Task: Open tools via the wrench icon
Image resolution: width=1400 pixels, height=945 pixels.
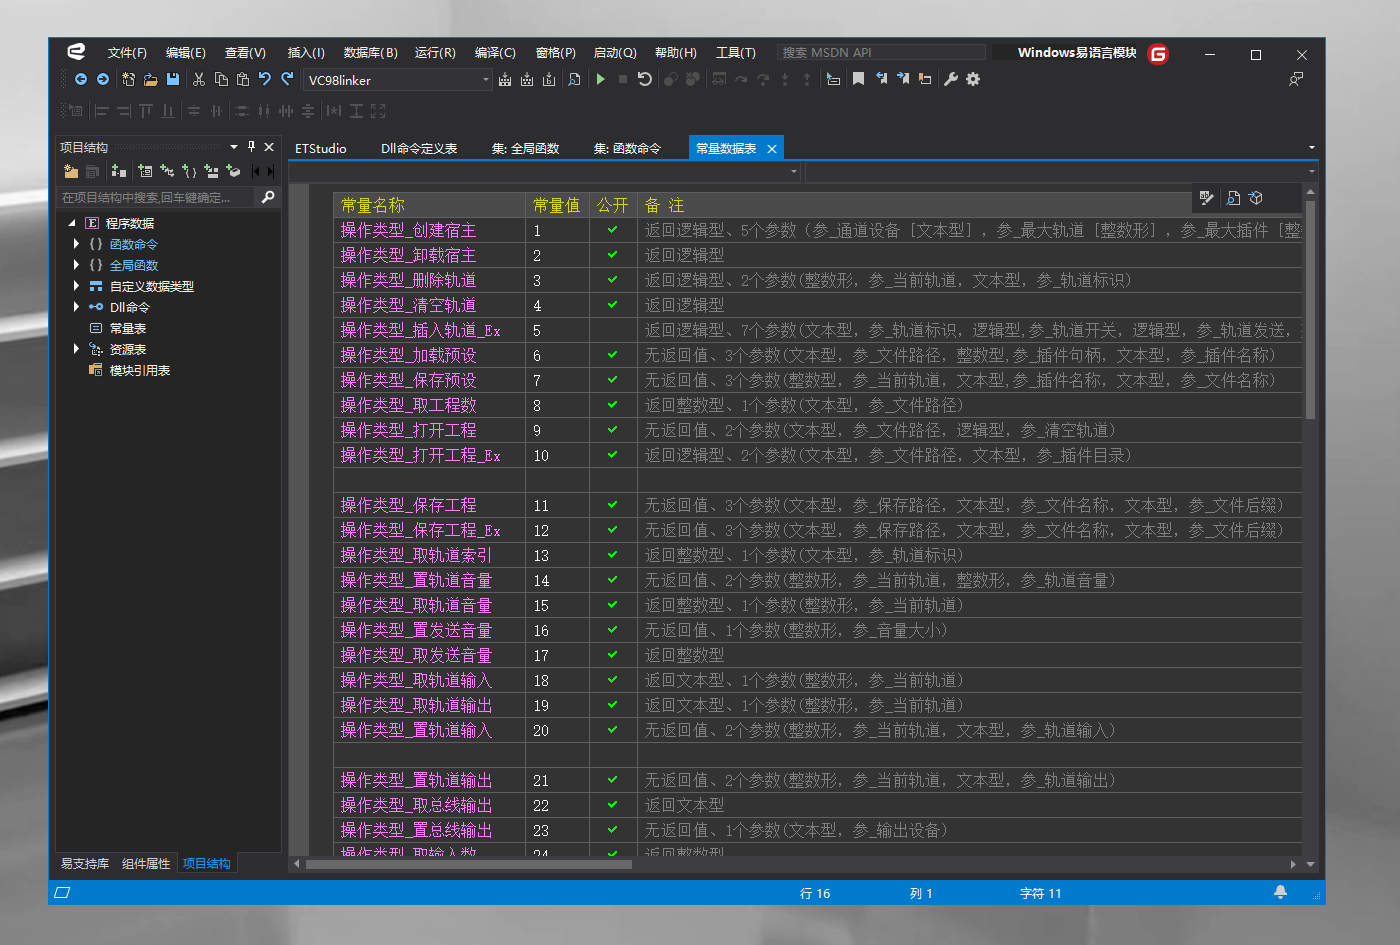Action: tap(951, 79)
